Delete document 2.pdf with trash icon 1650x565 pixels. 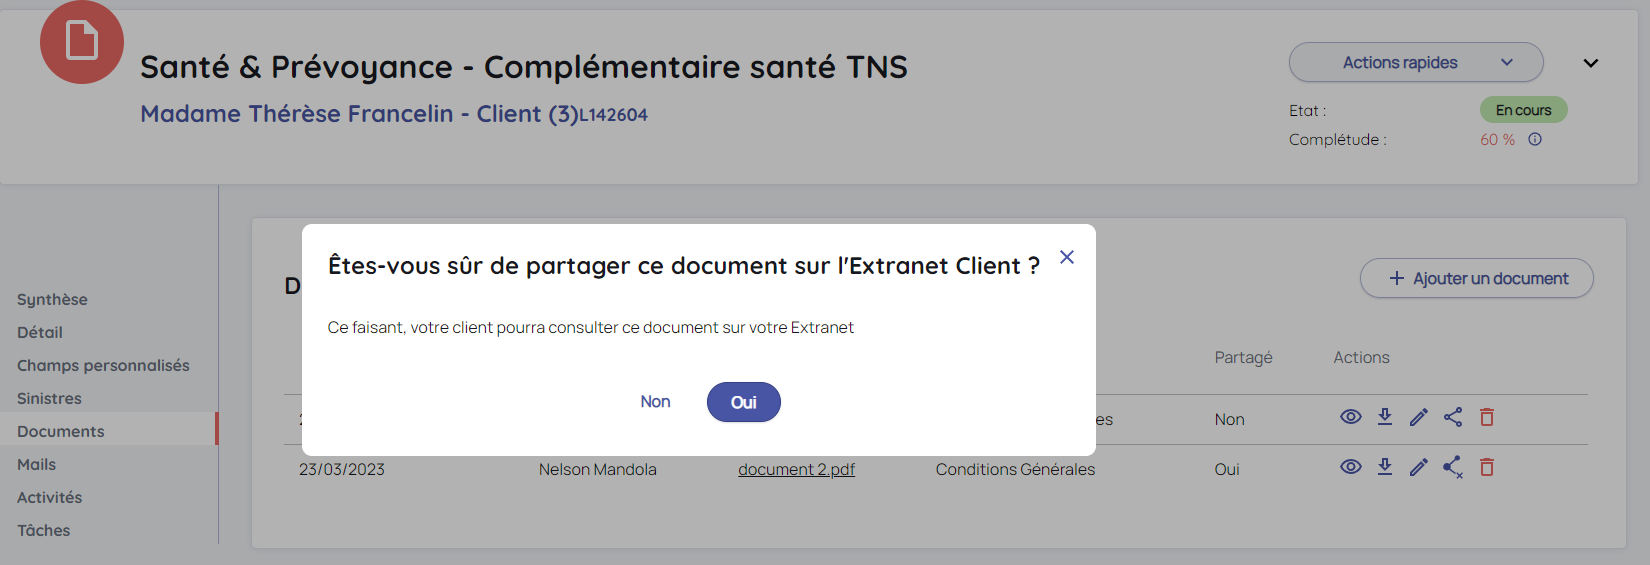coord(1487,467)
